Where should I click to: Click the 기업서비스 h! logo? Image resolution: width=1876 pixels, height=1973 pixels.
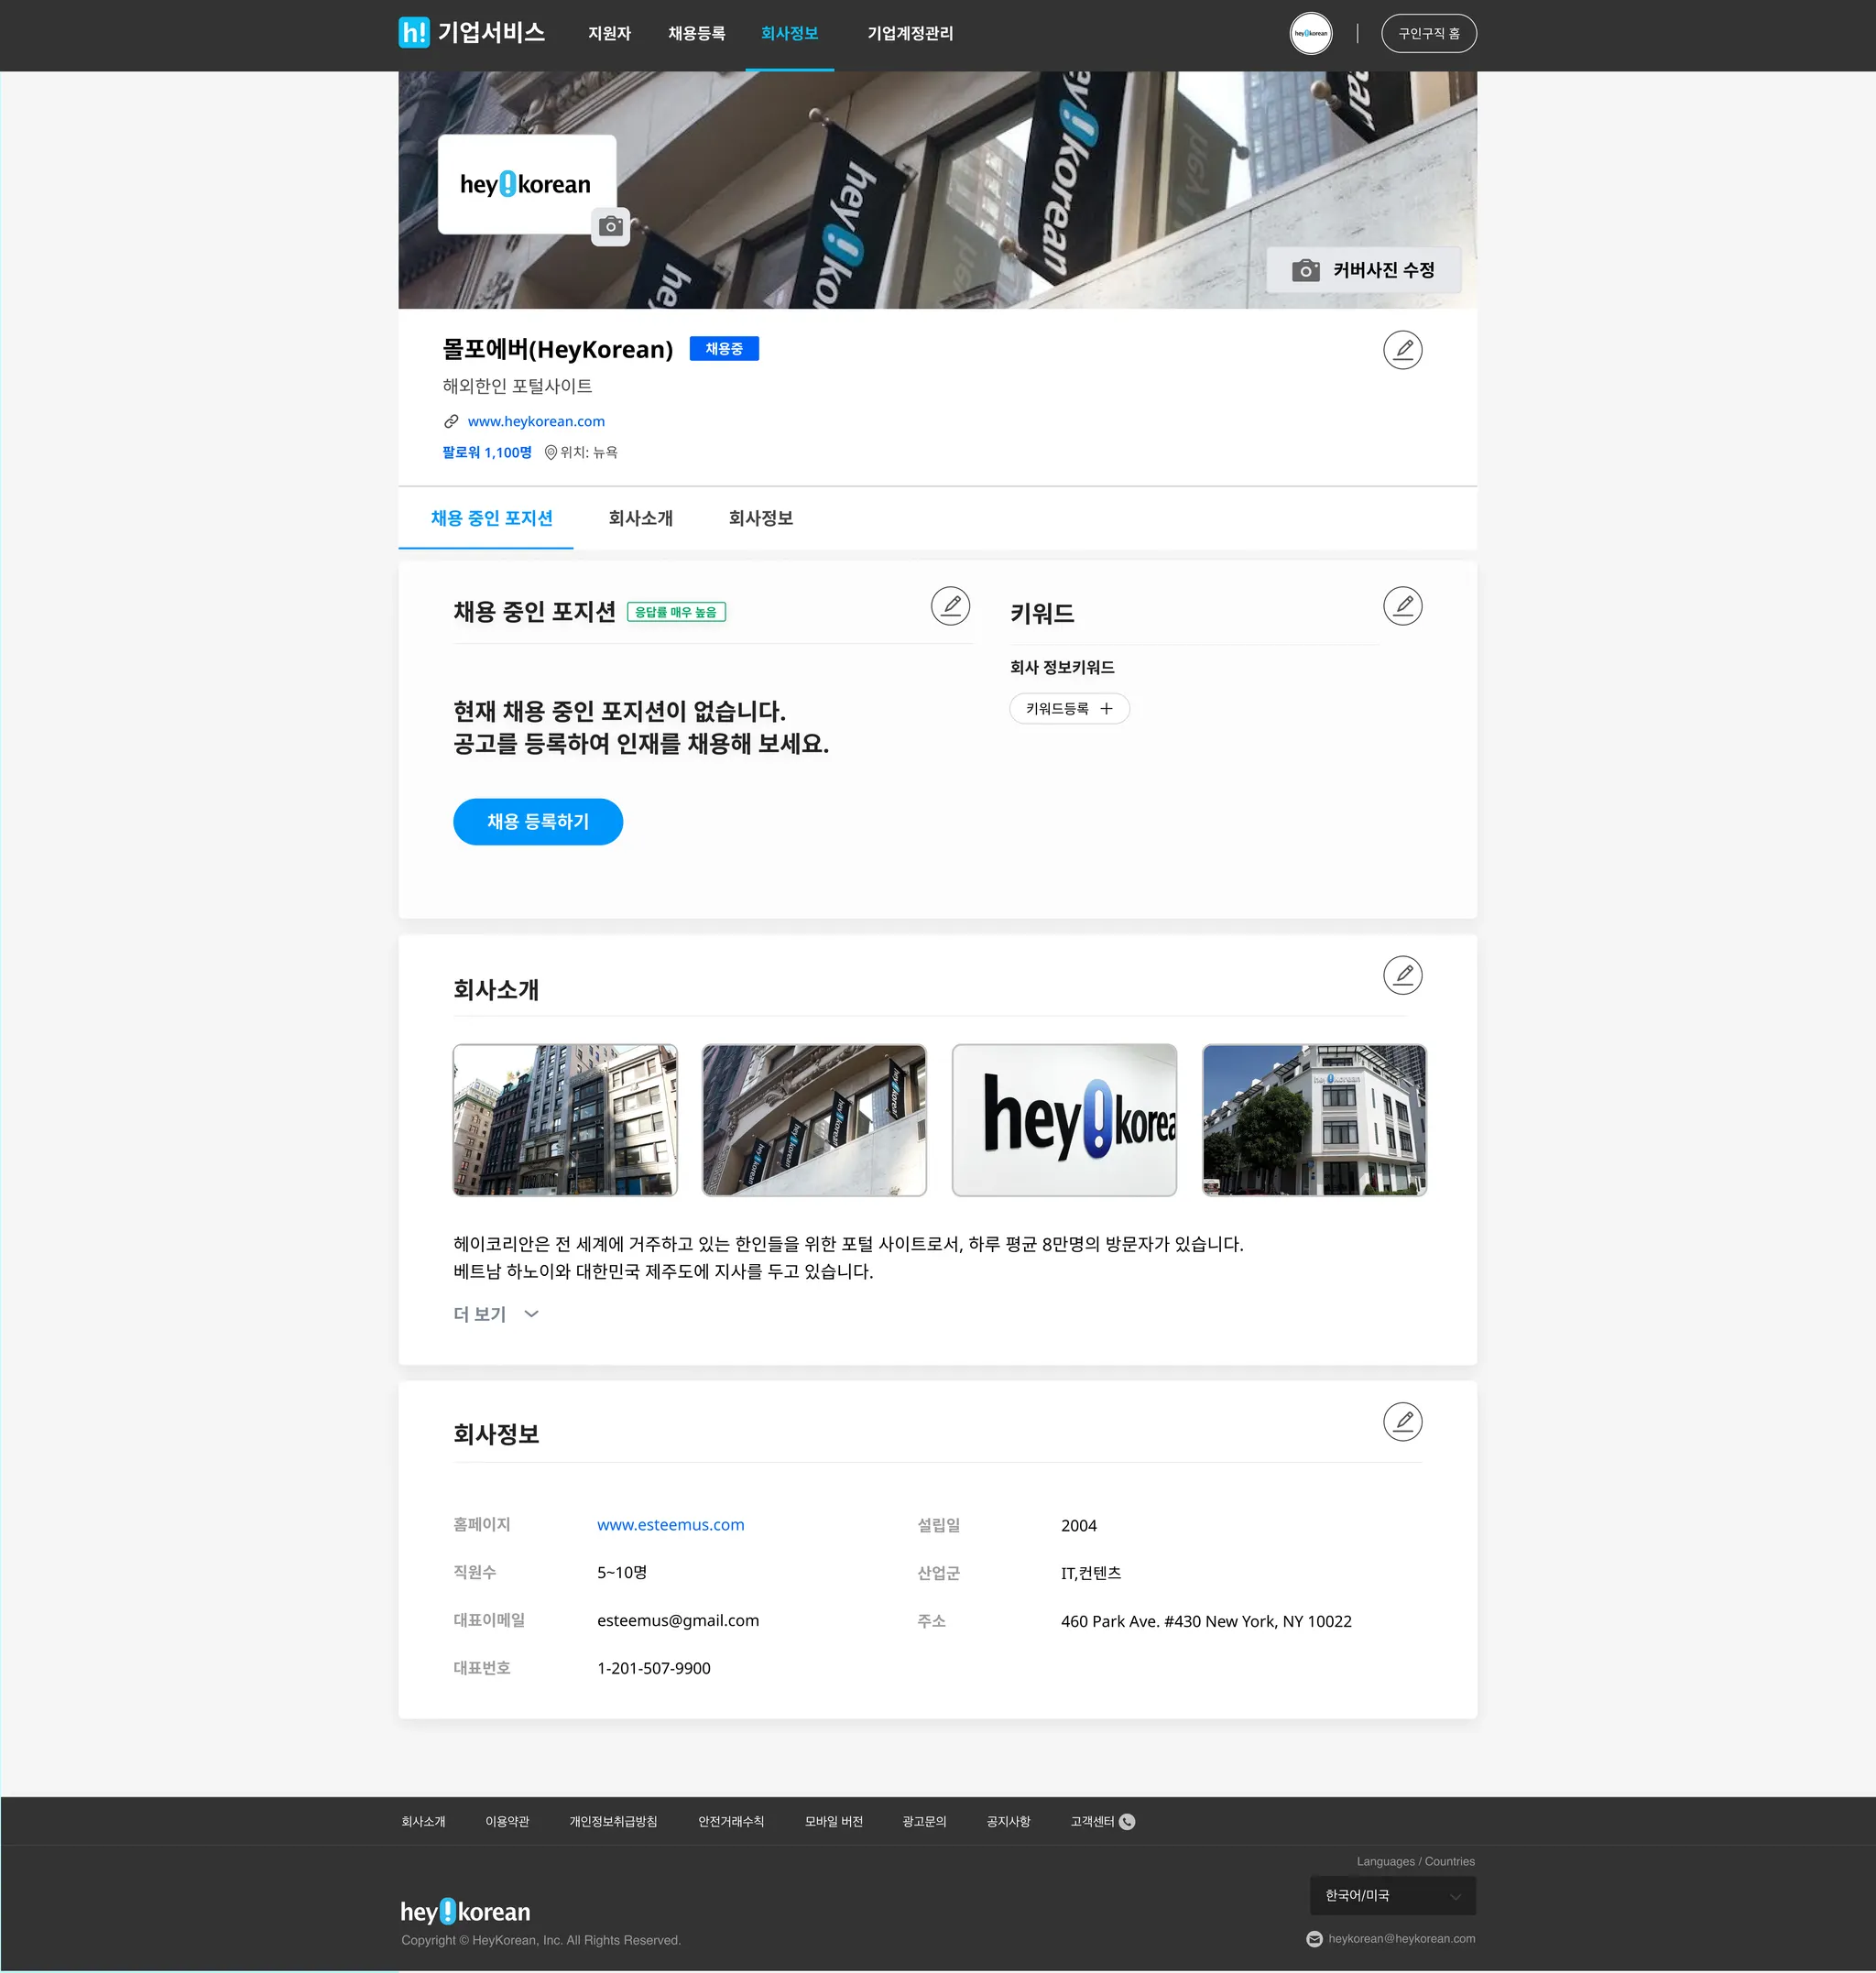[x=413, y=33]
